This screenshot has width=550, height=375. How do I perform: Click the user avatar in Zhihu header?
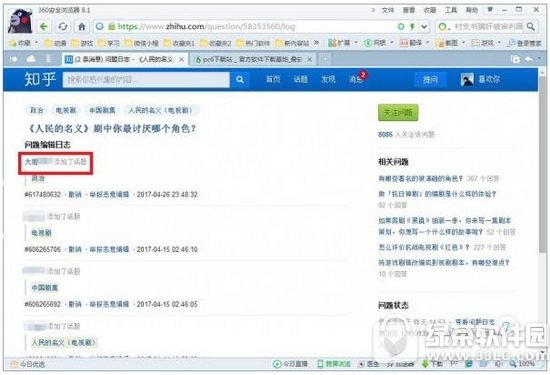pos(467,80)
